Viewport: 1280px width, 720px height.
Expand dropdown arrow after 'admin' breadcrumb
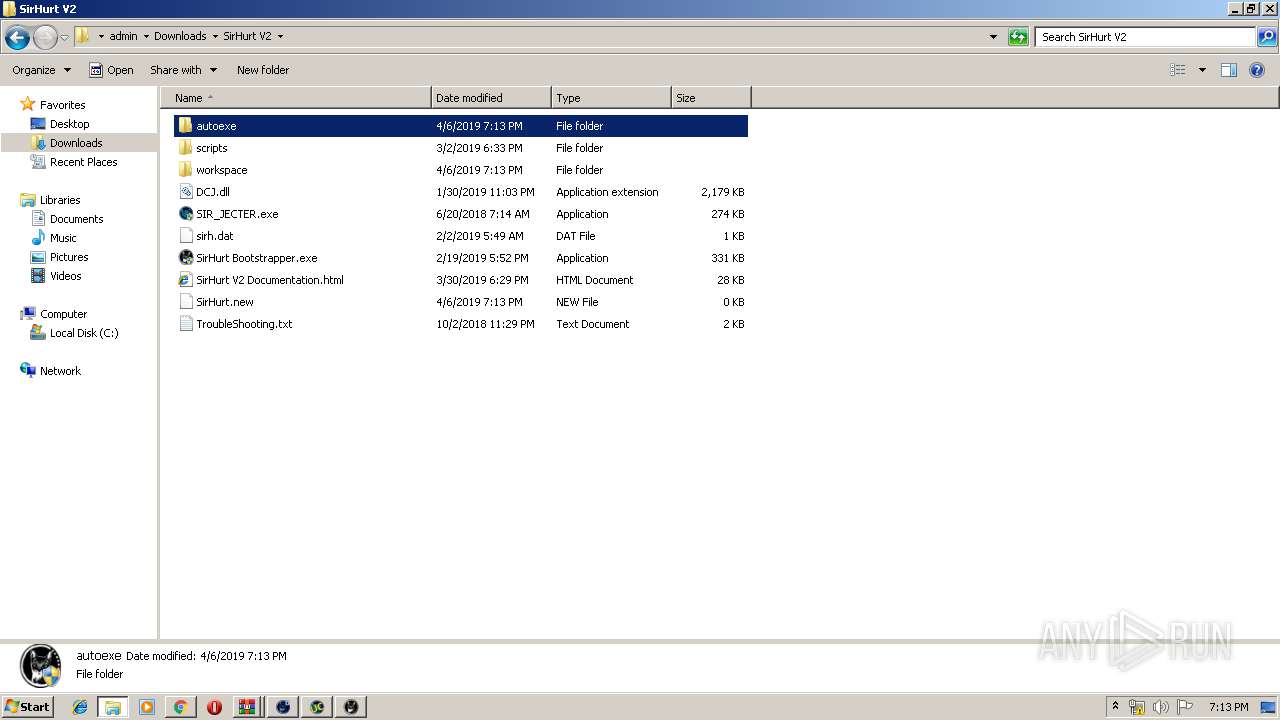146,36
